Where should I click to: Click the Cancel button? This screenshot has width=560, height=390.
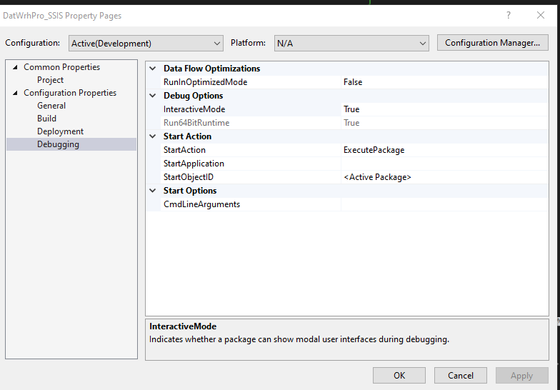(460, 375)
